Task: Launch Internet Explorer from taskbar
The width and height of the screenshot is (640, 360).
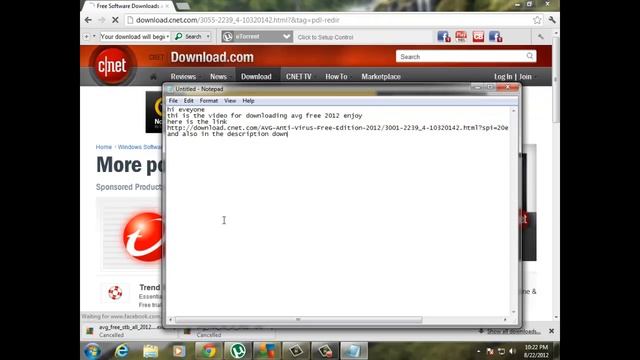Action: pyautogui.click(x=122, y=351)
